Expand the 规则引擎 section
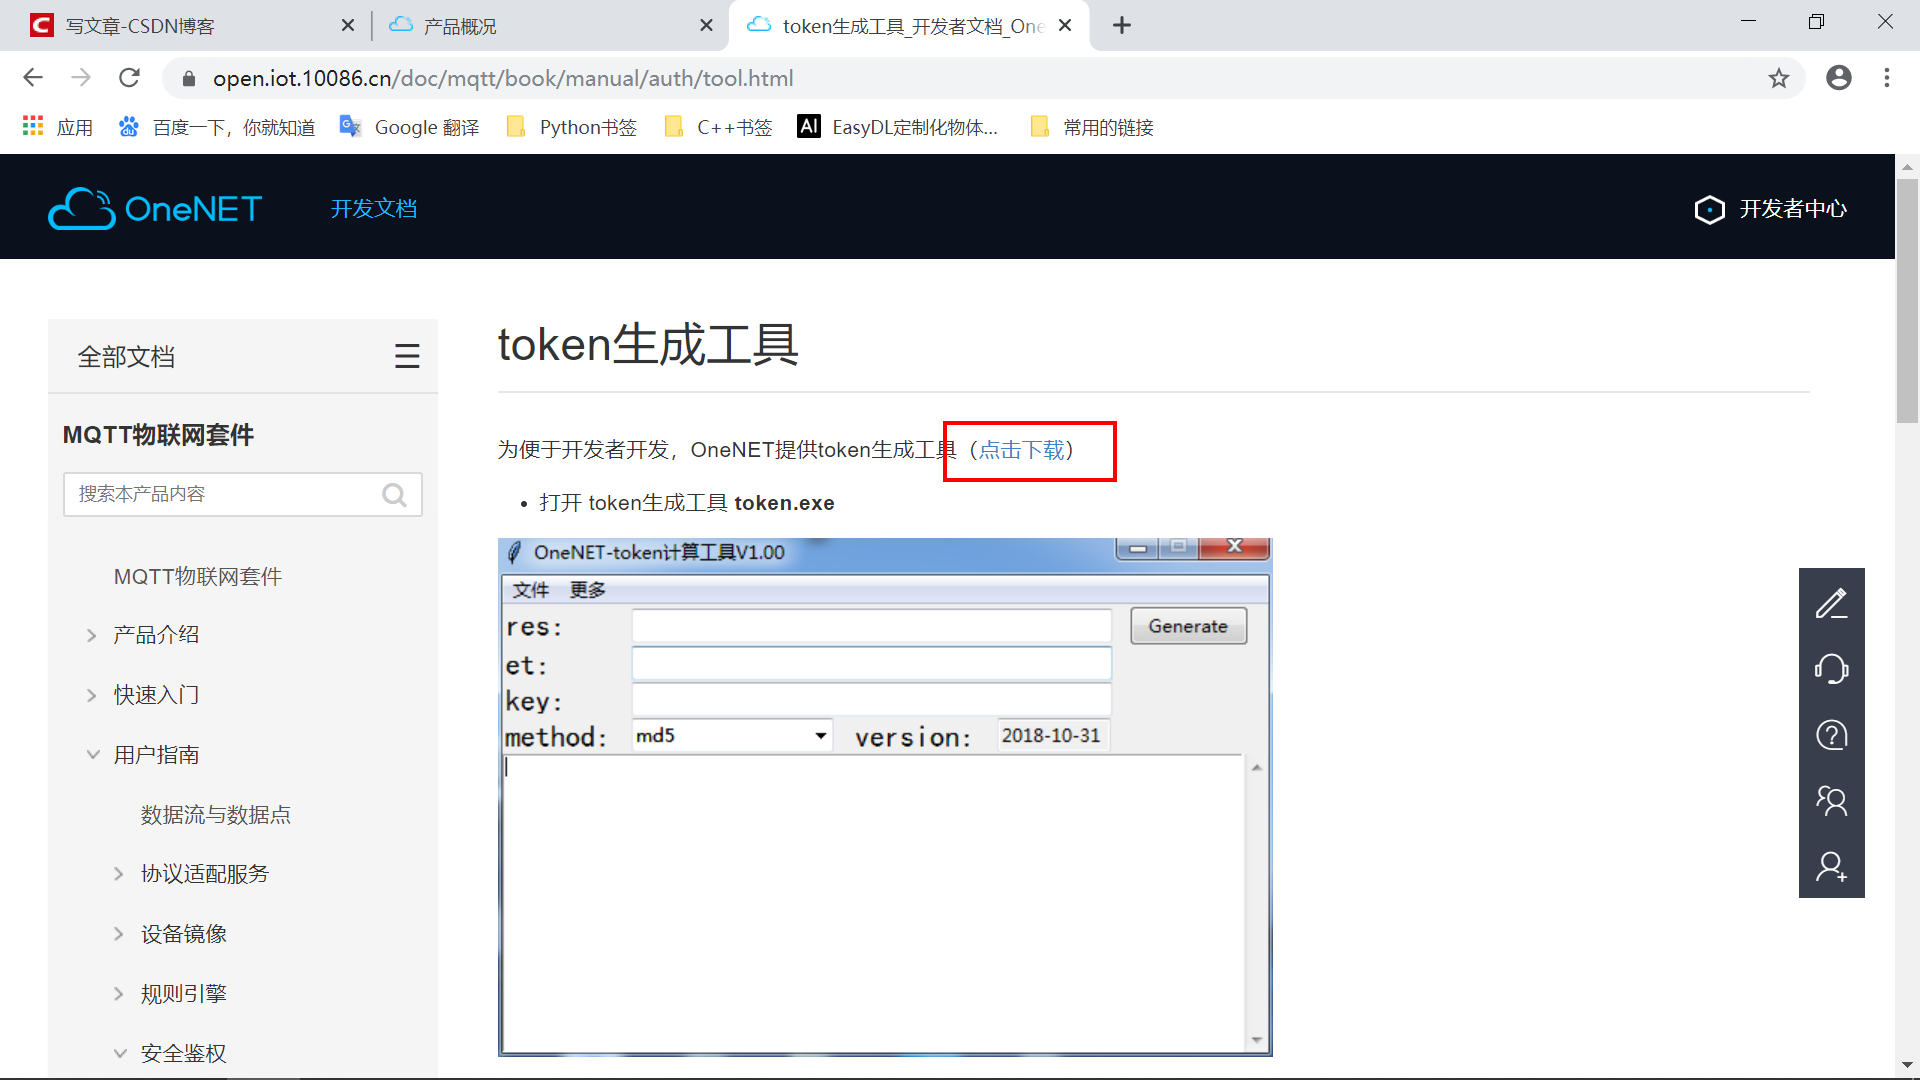This screenshot has width=1920, height=1080. click(x=184, y=994)
